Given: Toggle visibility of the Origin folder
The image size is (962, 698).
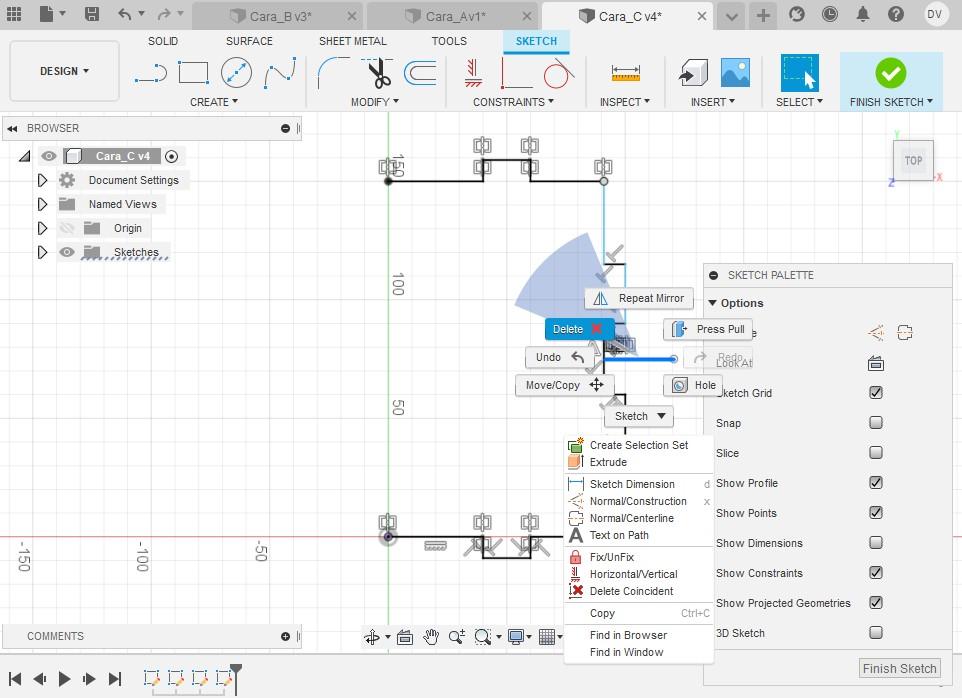Looking at the screenshot, I should 67,228.
